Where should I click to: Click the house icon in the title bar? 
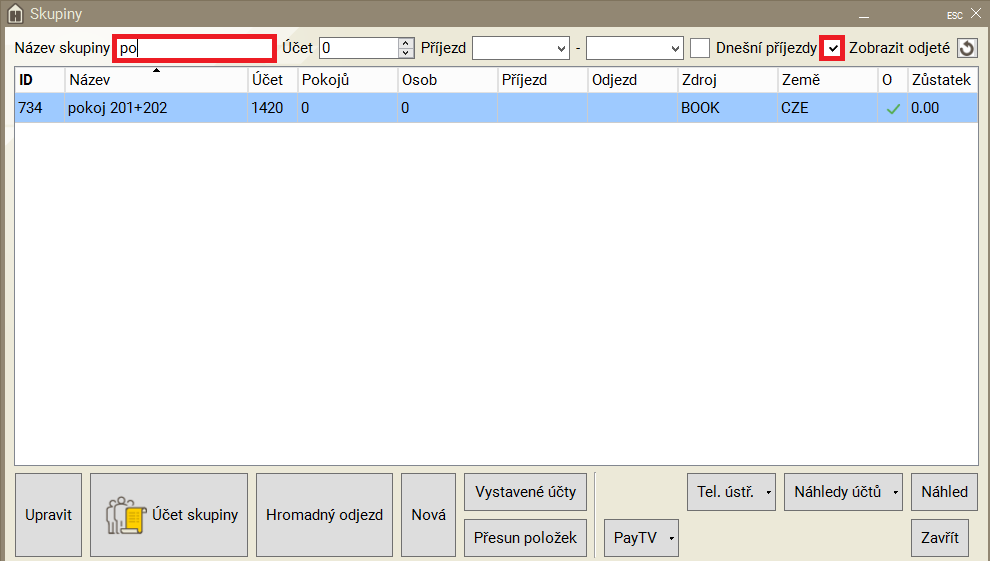click(15, 14)
